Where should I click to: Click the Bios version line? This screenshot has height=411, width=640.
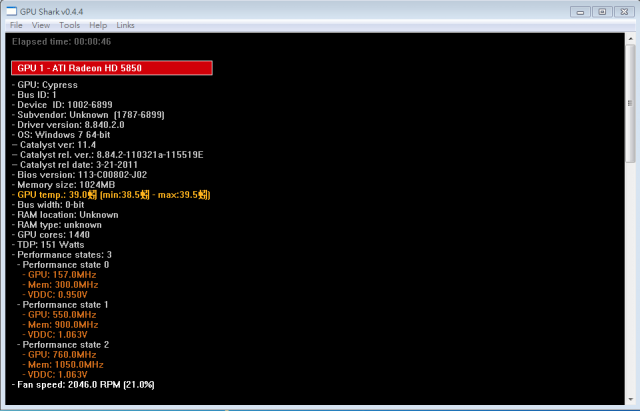pos(80,175)
